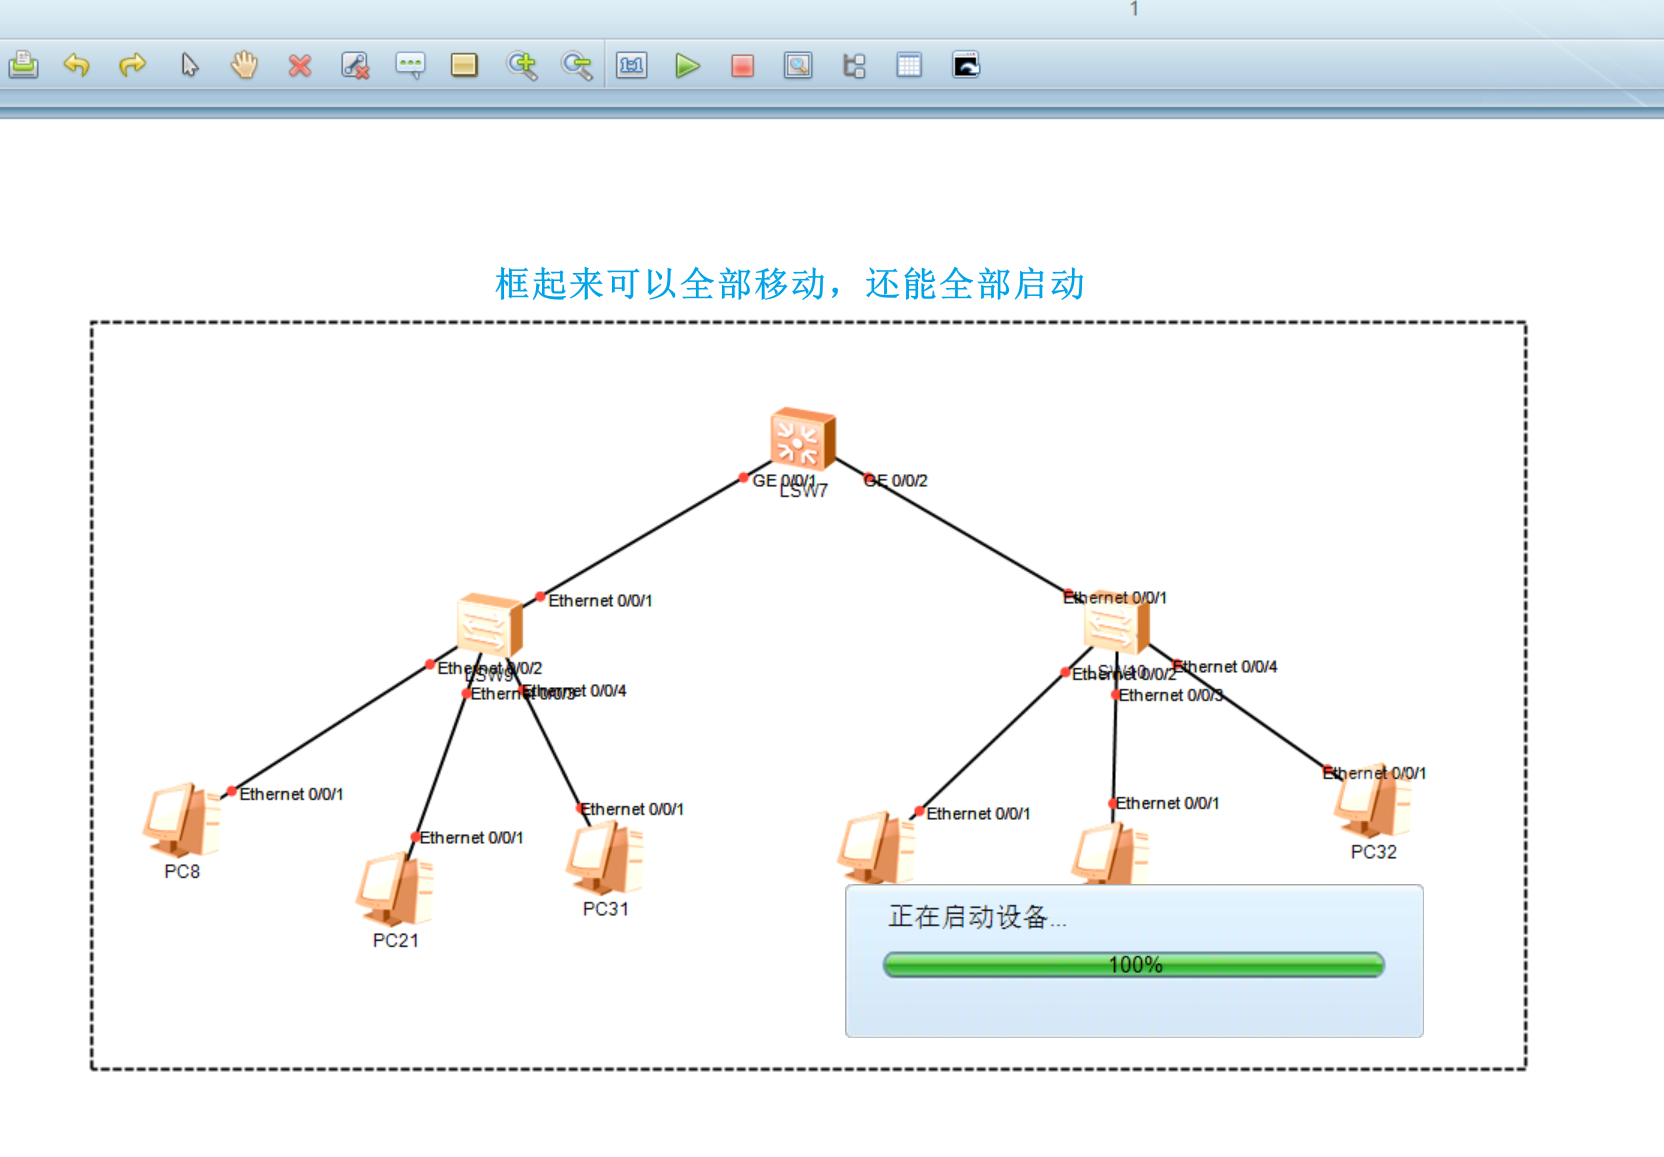1664x1157 pixels.
Task: Click the 100% startup progress bar
Action: click(x=1134, y=965)
